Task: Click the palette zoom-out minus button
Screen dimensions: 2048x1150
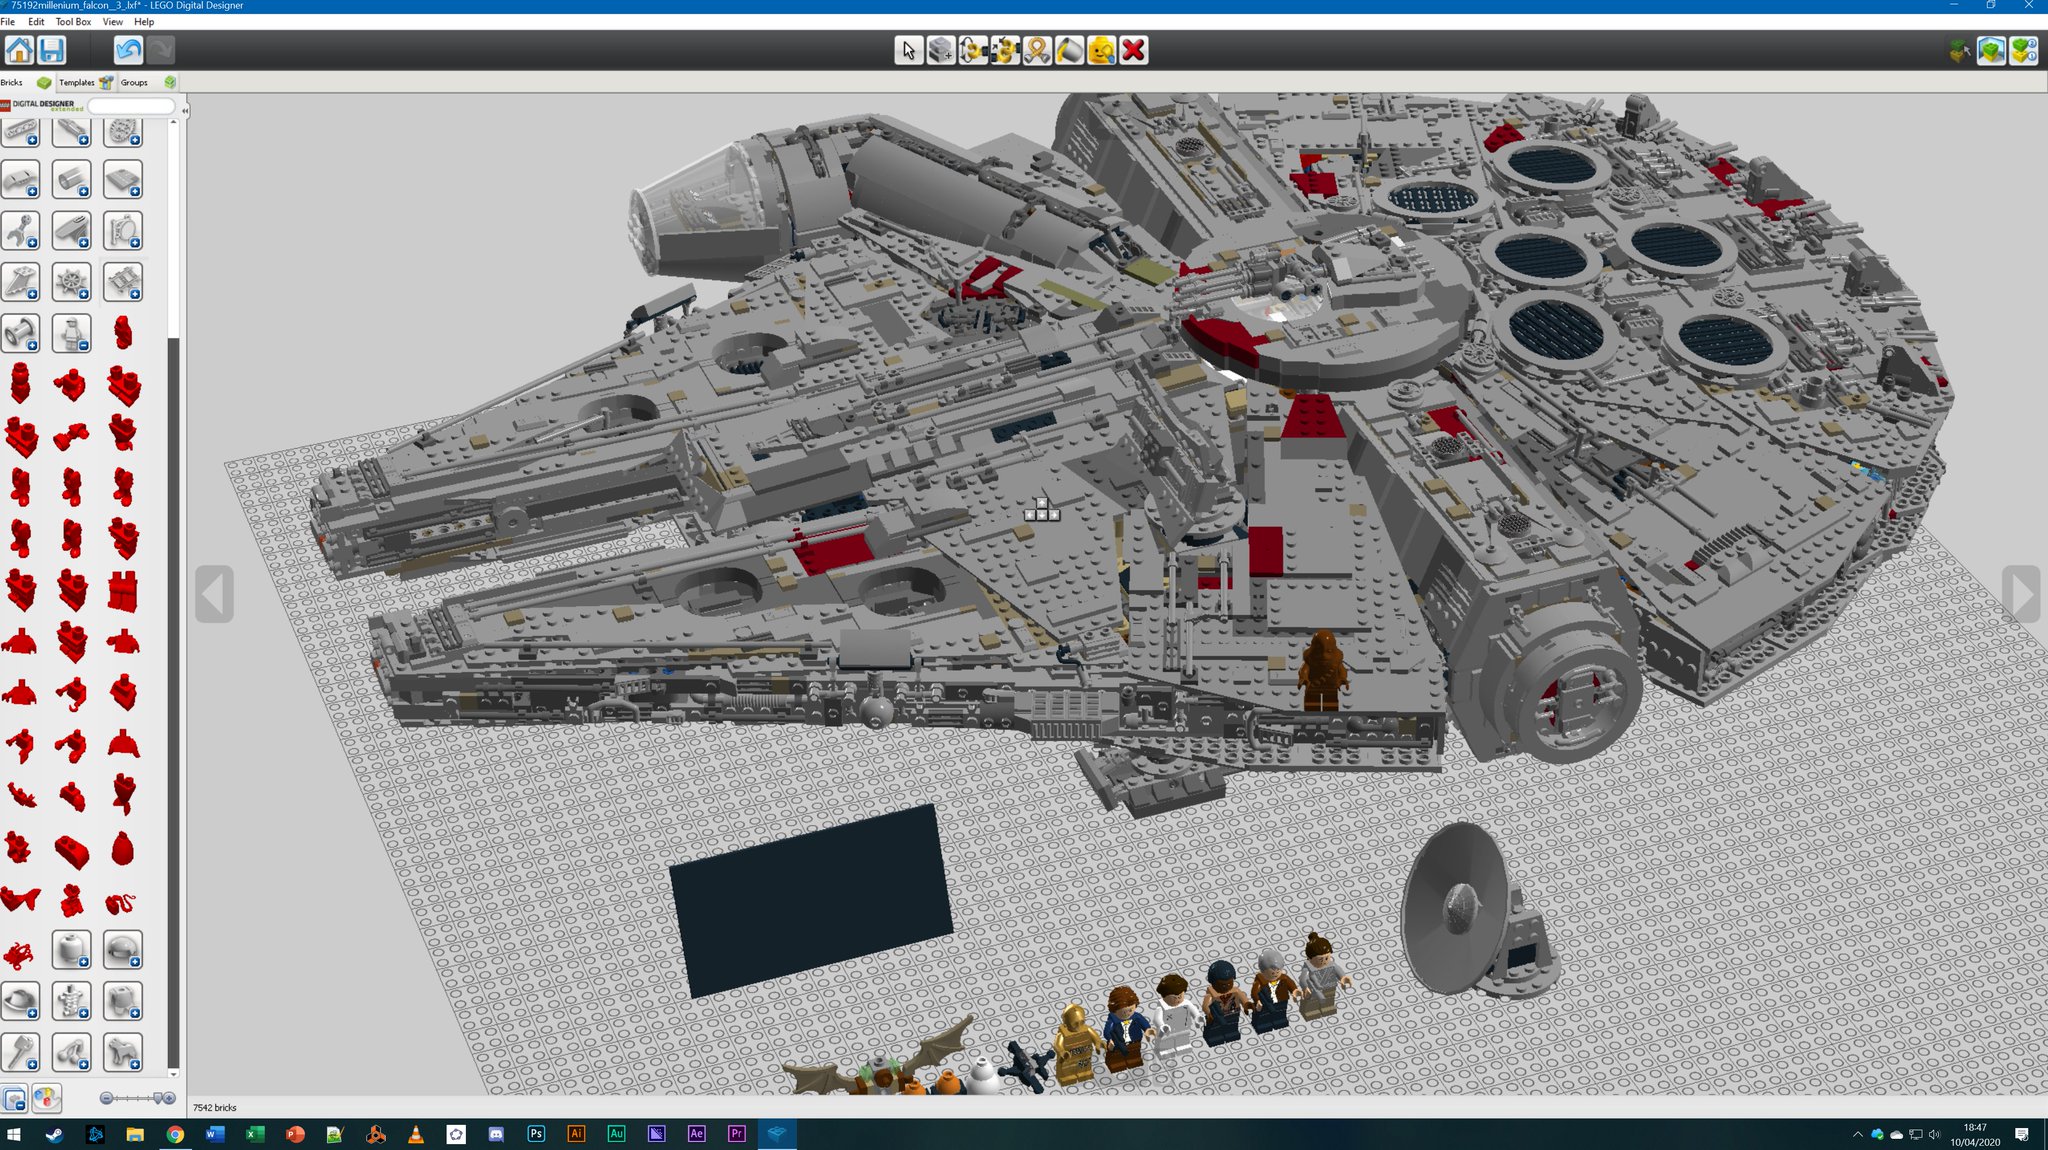Action: pos(106,1098)
